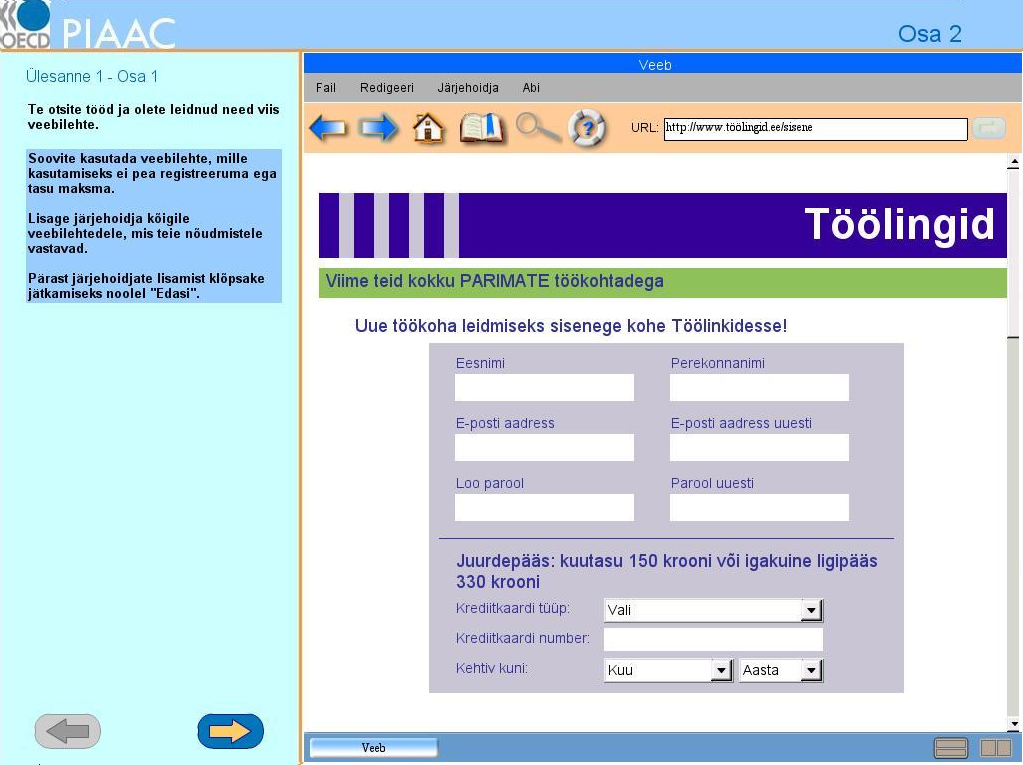Image resolution: width=1023 pixels, height=765 pixels.
Task: Click the scrollbar up arrow
Action: [1013, 163]
